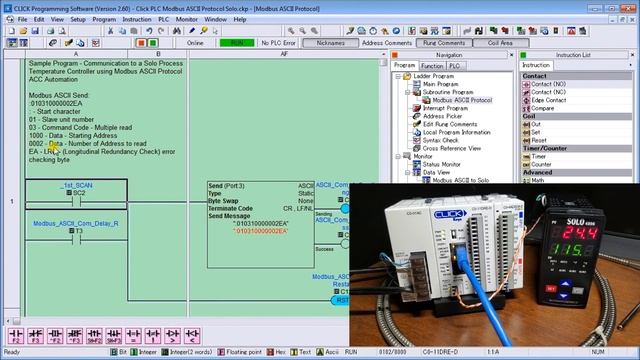Insert normally open contact F2
The height and width of the screenshot is (360, 640).
click(x=16, y=336)
